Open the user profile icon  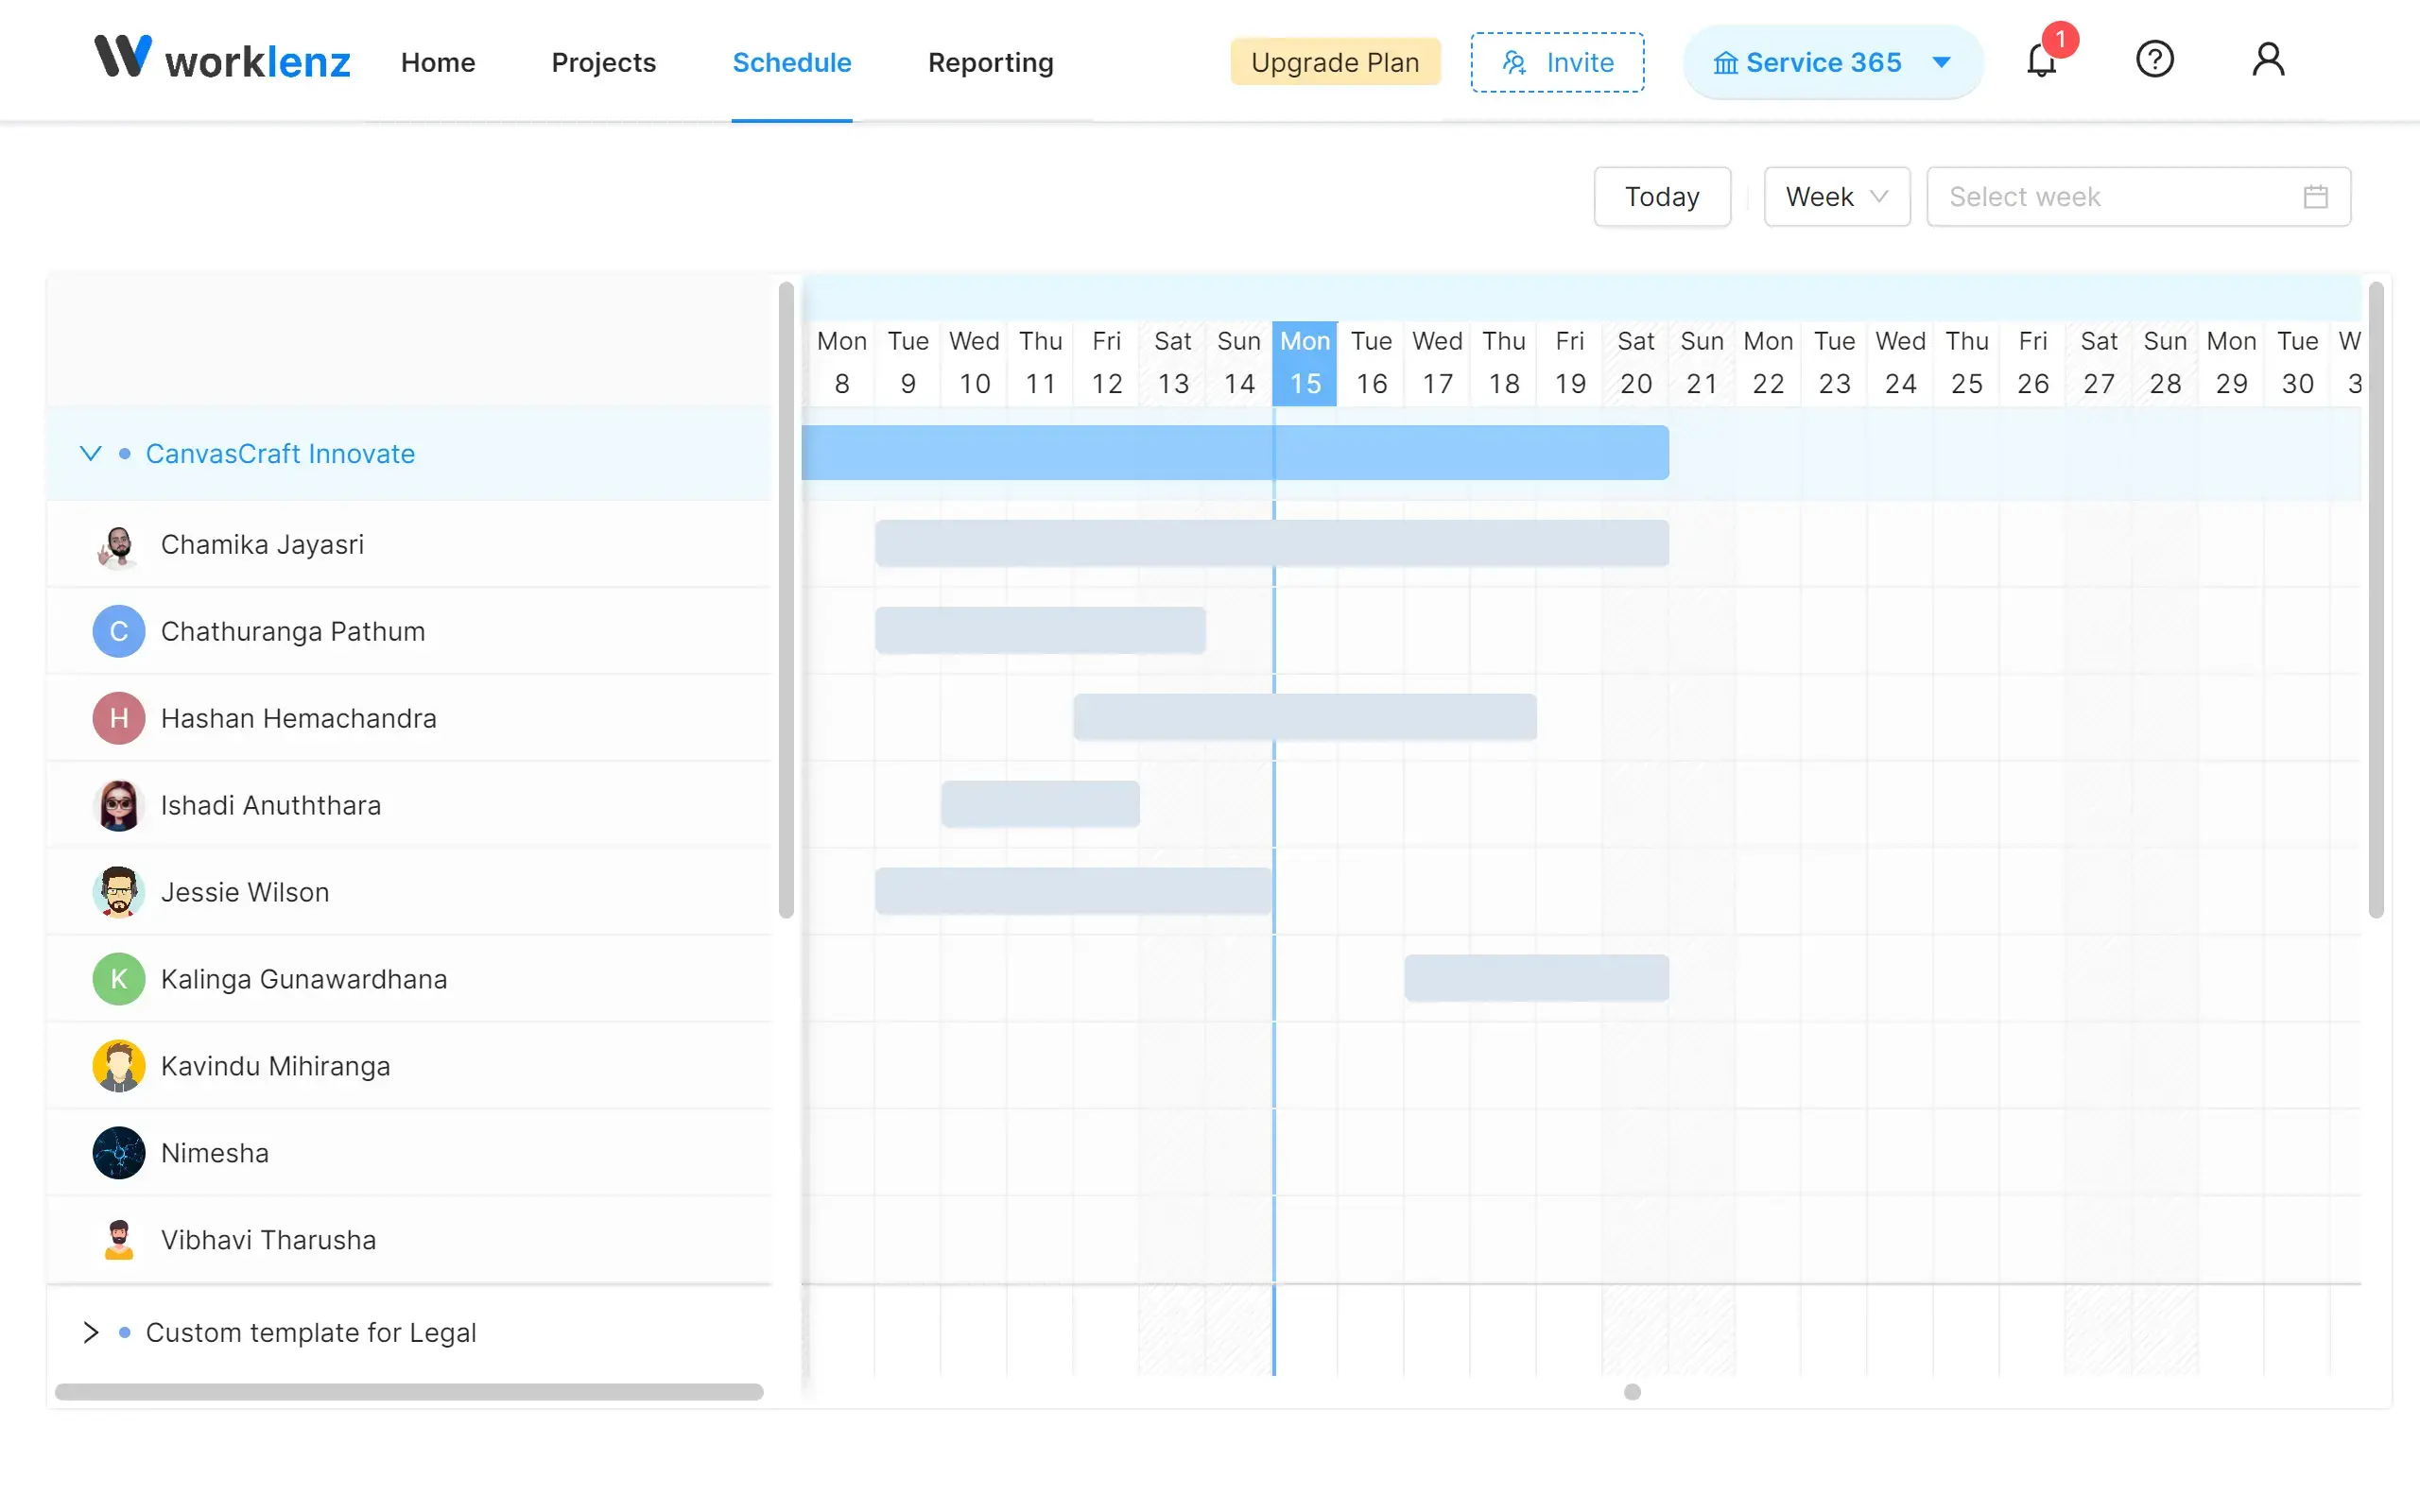tap(2268, 59)
